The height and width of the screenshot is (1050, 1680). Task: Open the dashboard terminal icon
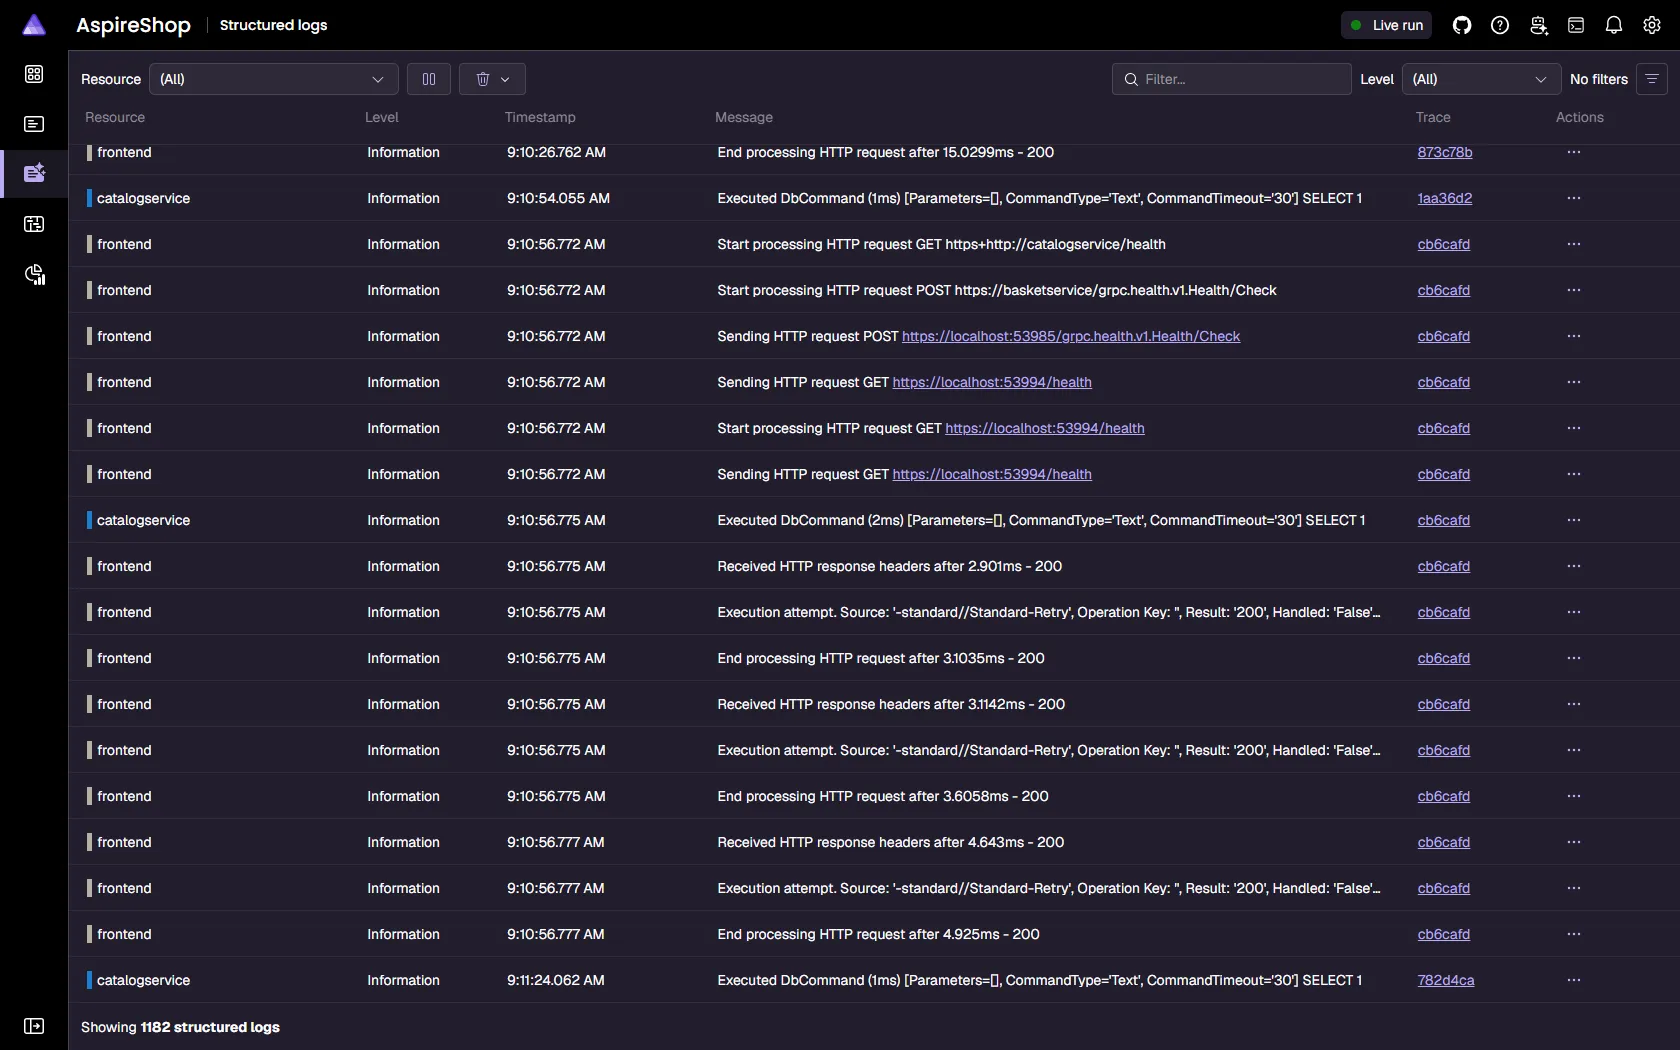[1576, 25]
